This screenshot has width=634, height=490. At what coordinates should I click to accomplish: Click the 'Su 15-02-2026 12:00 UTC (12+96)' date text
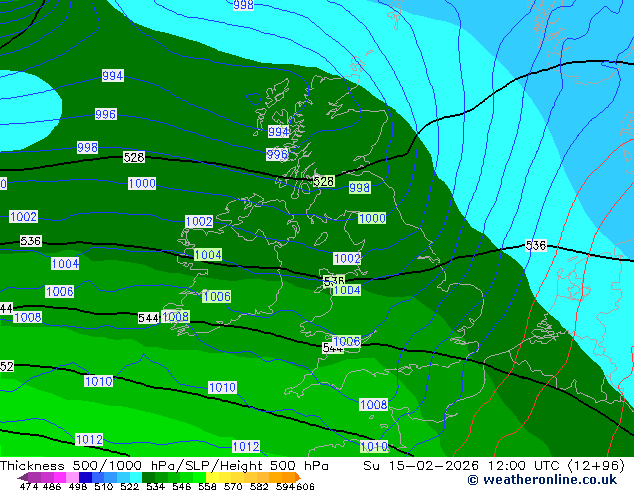pyautogui.click(x=494, y=466)
